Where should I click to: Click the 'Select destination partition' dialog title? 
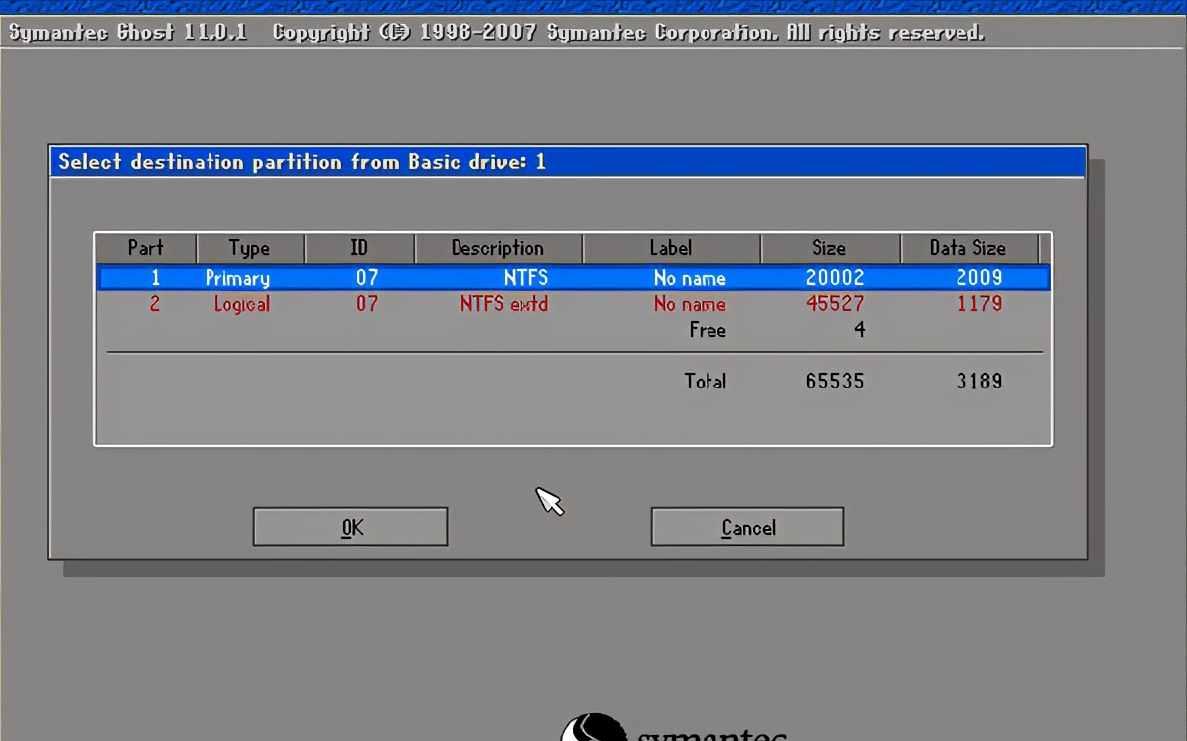click(x=302, y=162)
